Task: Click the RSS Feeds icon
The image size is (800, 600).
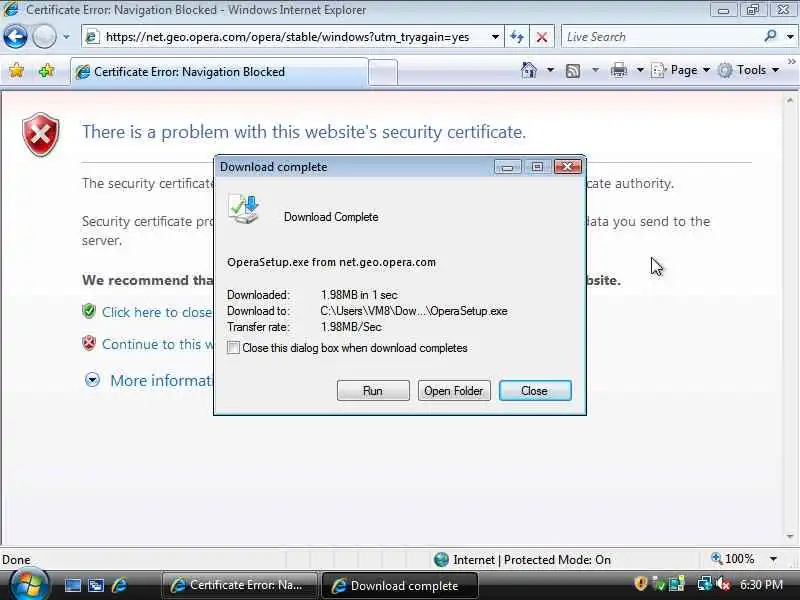Action: pyautogui.click(x=573, y=70)
